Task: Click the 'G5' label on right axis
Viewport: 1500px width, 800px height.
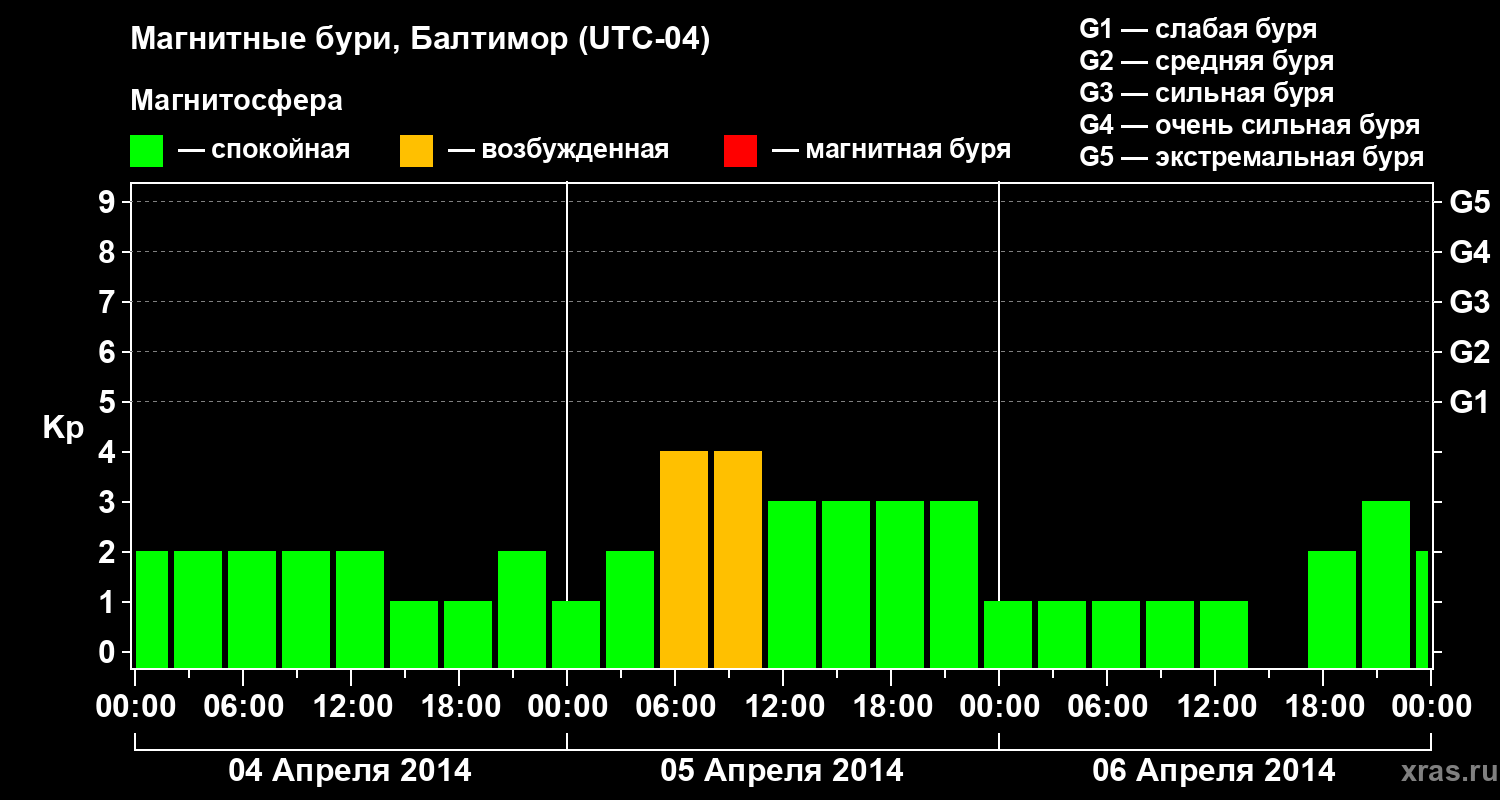Action: click(1469, 202)
